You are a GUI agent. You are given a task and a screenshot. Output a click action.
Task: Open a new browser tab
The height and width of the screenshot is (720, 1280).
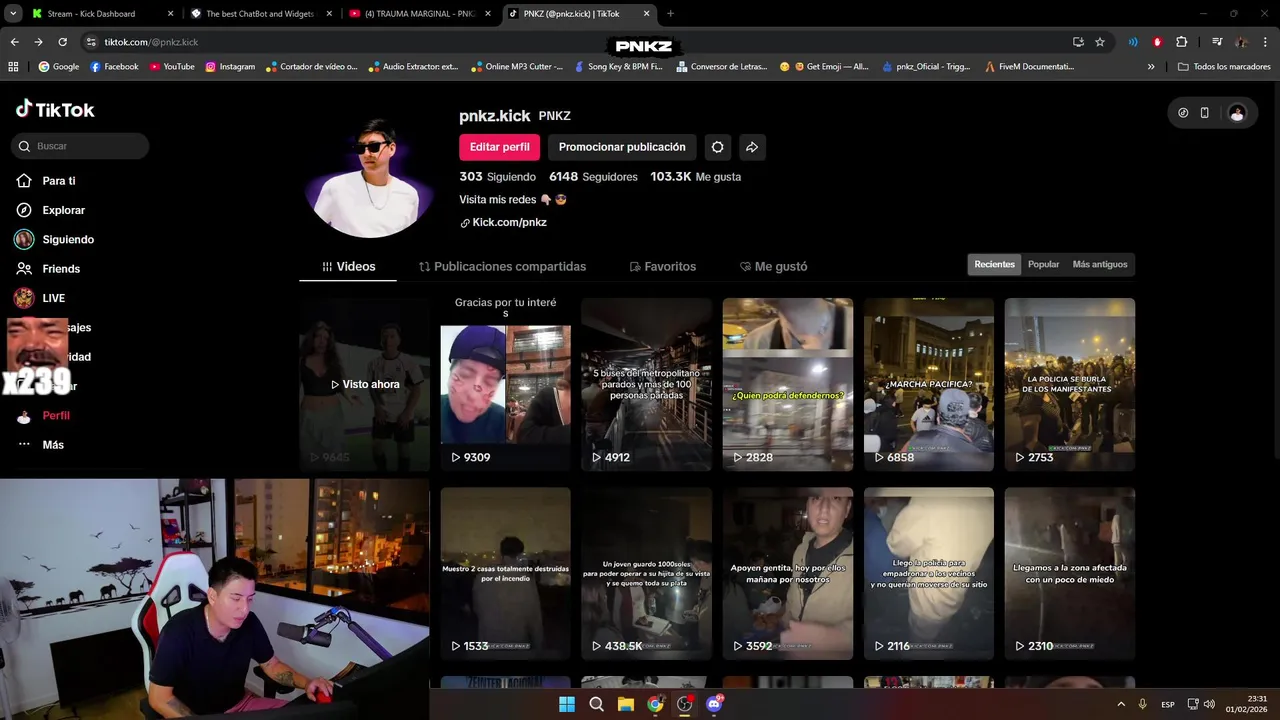click(x=670, y=14)
